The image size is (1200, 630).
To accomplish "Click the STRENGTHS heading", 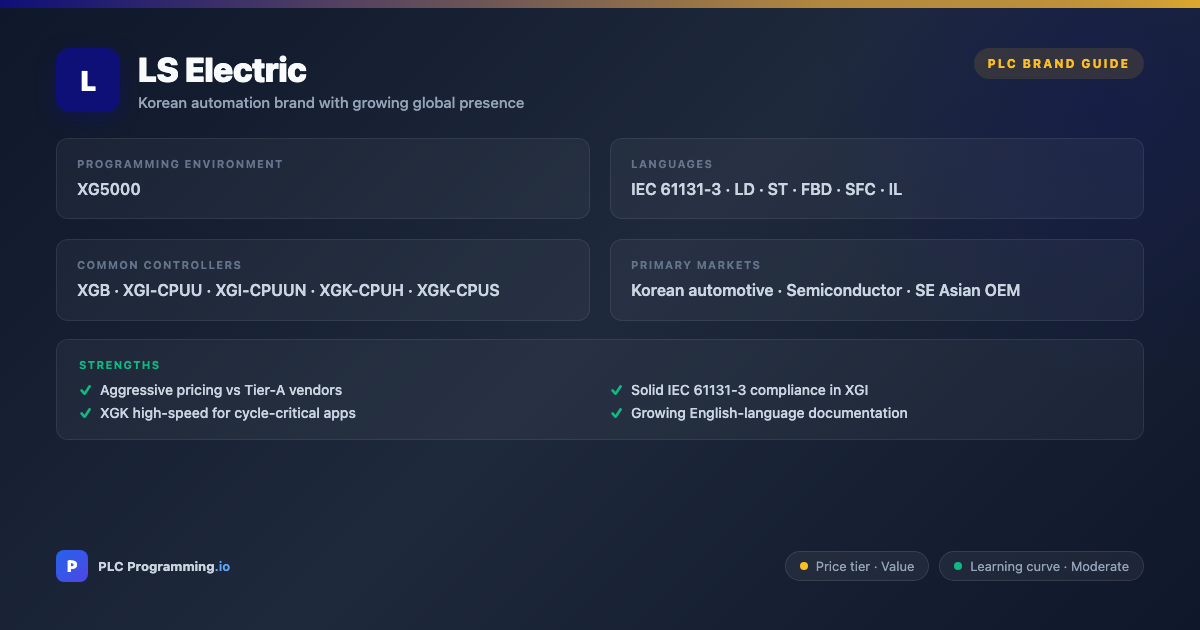I will point(119,365).
